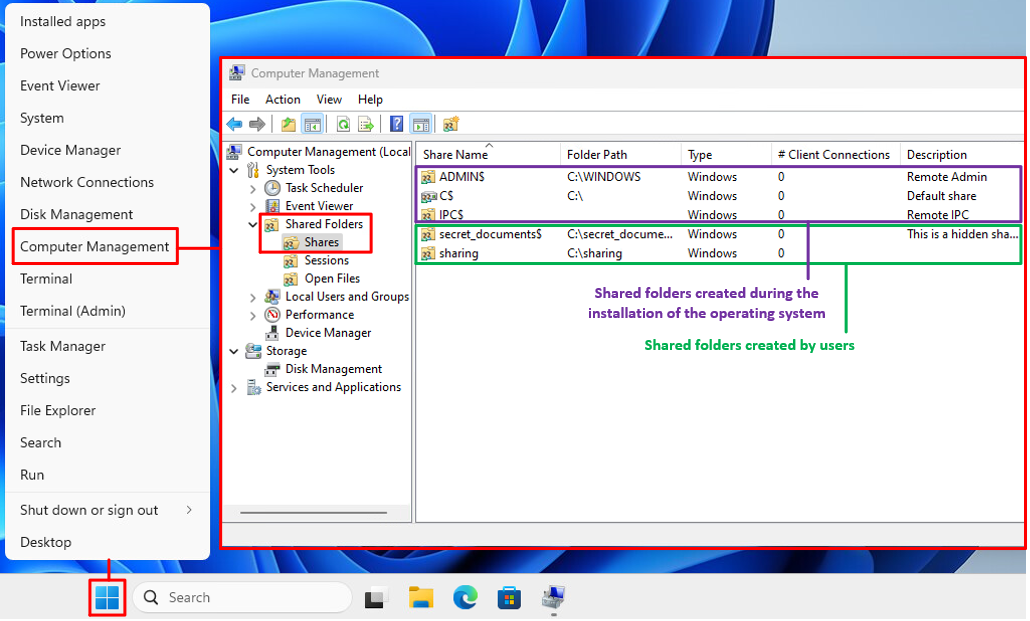The height and width of the screenshot is (621, 1030).
Task: Click the Export List toolbar icon
Action: click(x=368, y=123)
